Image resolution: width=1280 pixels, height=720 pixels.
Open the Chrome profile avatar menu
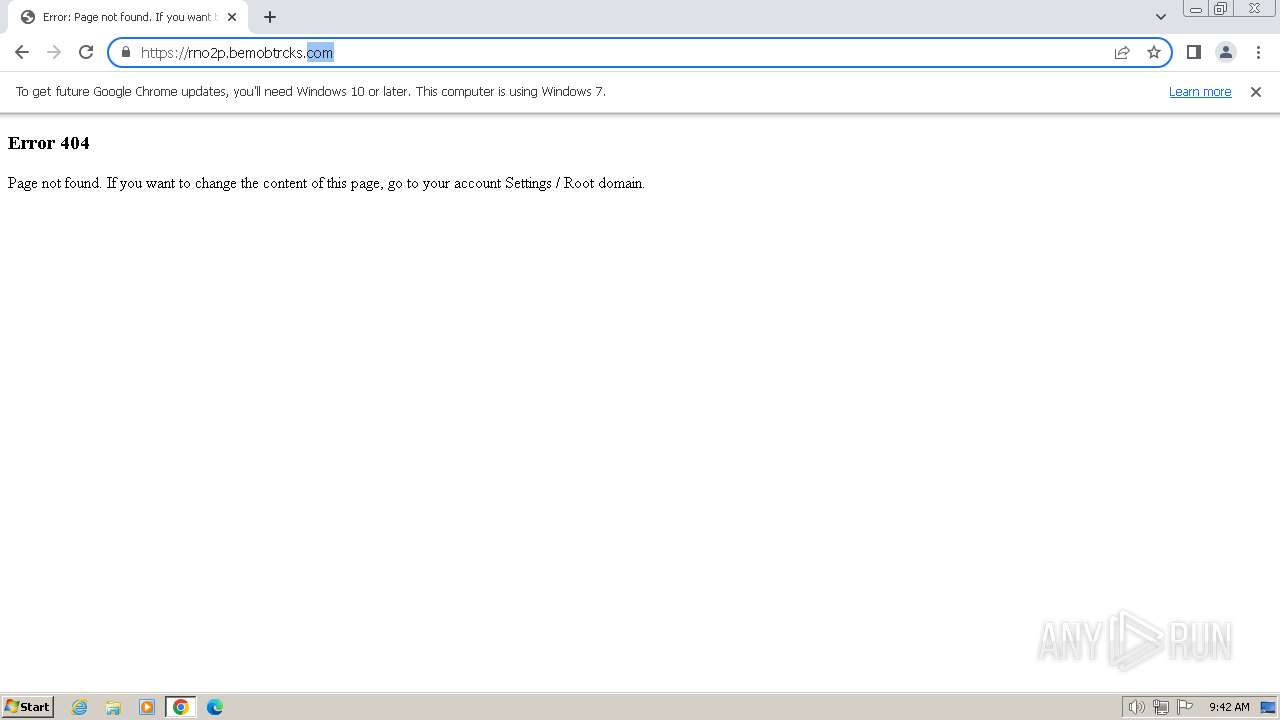point(1225,52)
